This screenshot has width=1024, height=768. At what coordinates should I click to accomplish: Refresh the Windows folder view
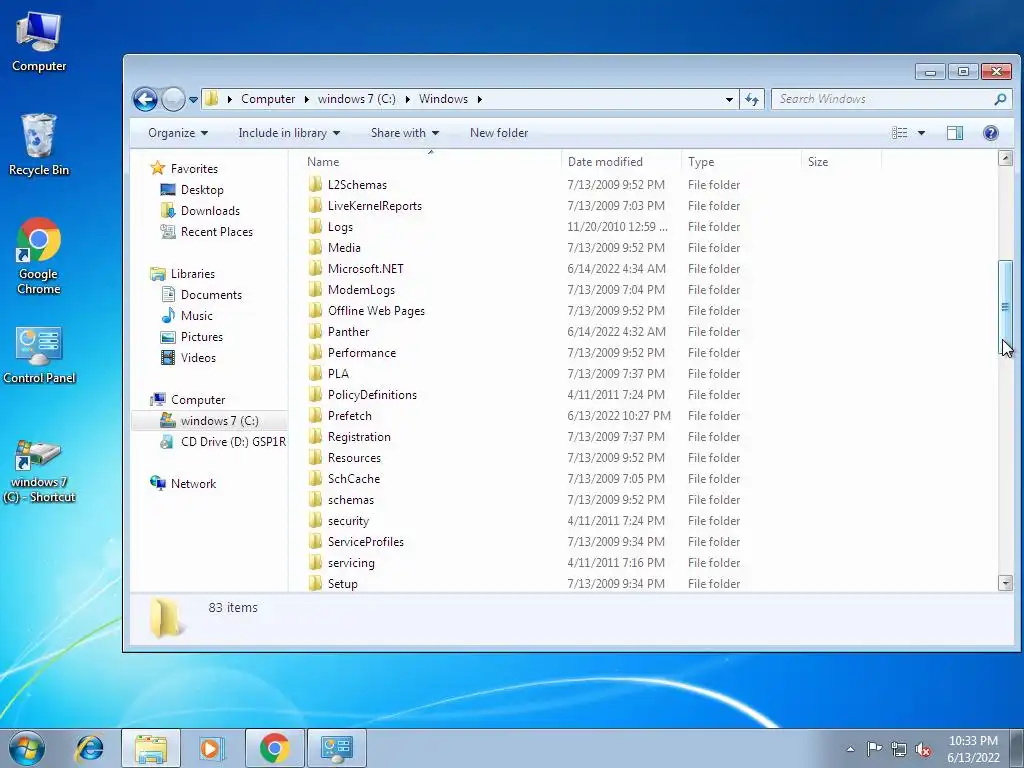coord(752,99)
